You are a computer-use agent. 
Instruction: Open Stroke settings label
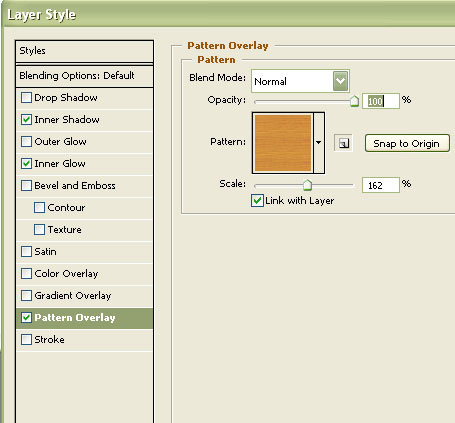[49, 340]
